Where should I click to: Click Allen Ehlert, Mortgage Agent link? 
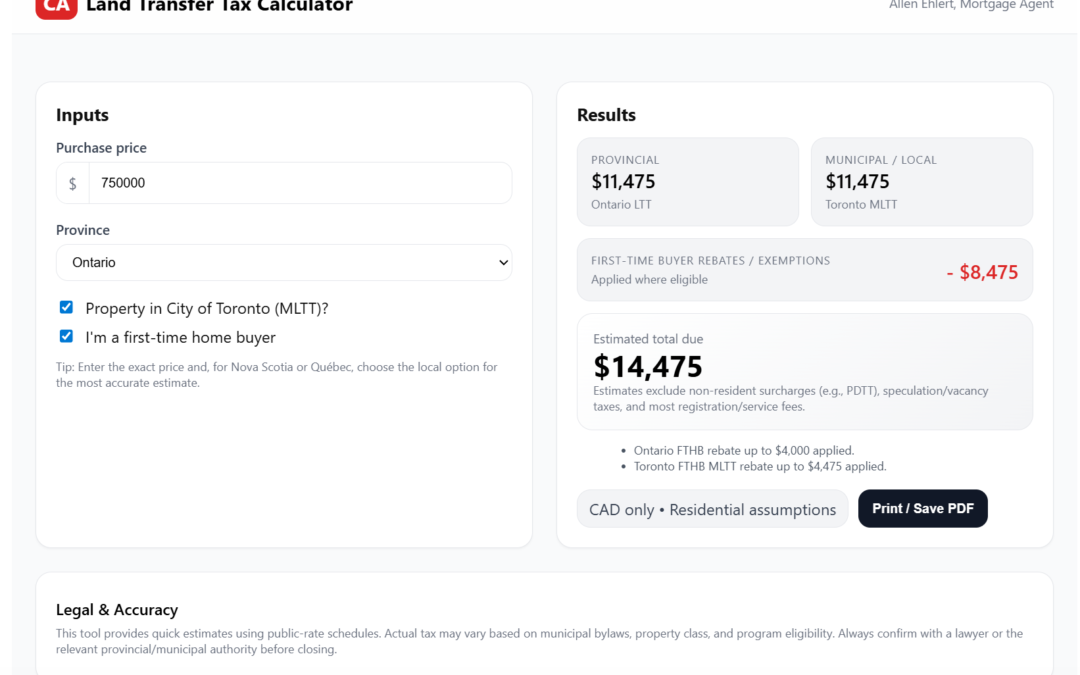pos(971,4)
